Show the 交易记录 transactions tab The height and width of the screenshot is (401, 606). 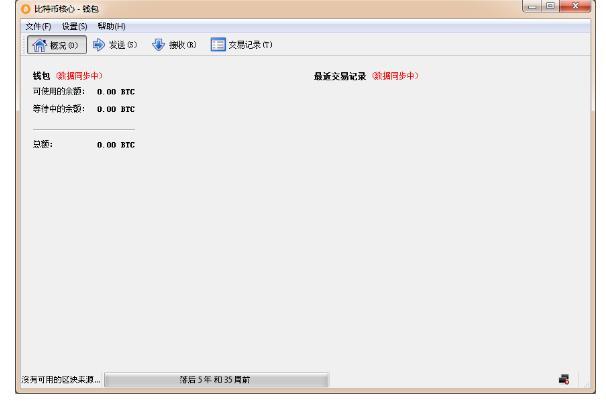pos(242,45)
